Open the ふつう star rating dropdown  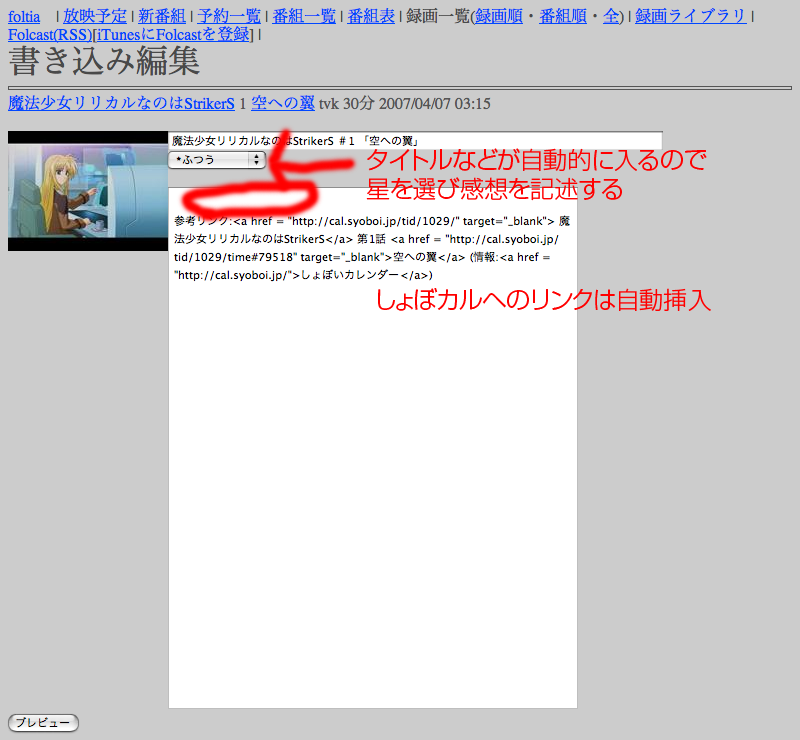(217, 160)
